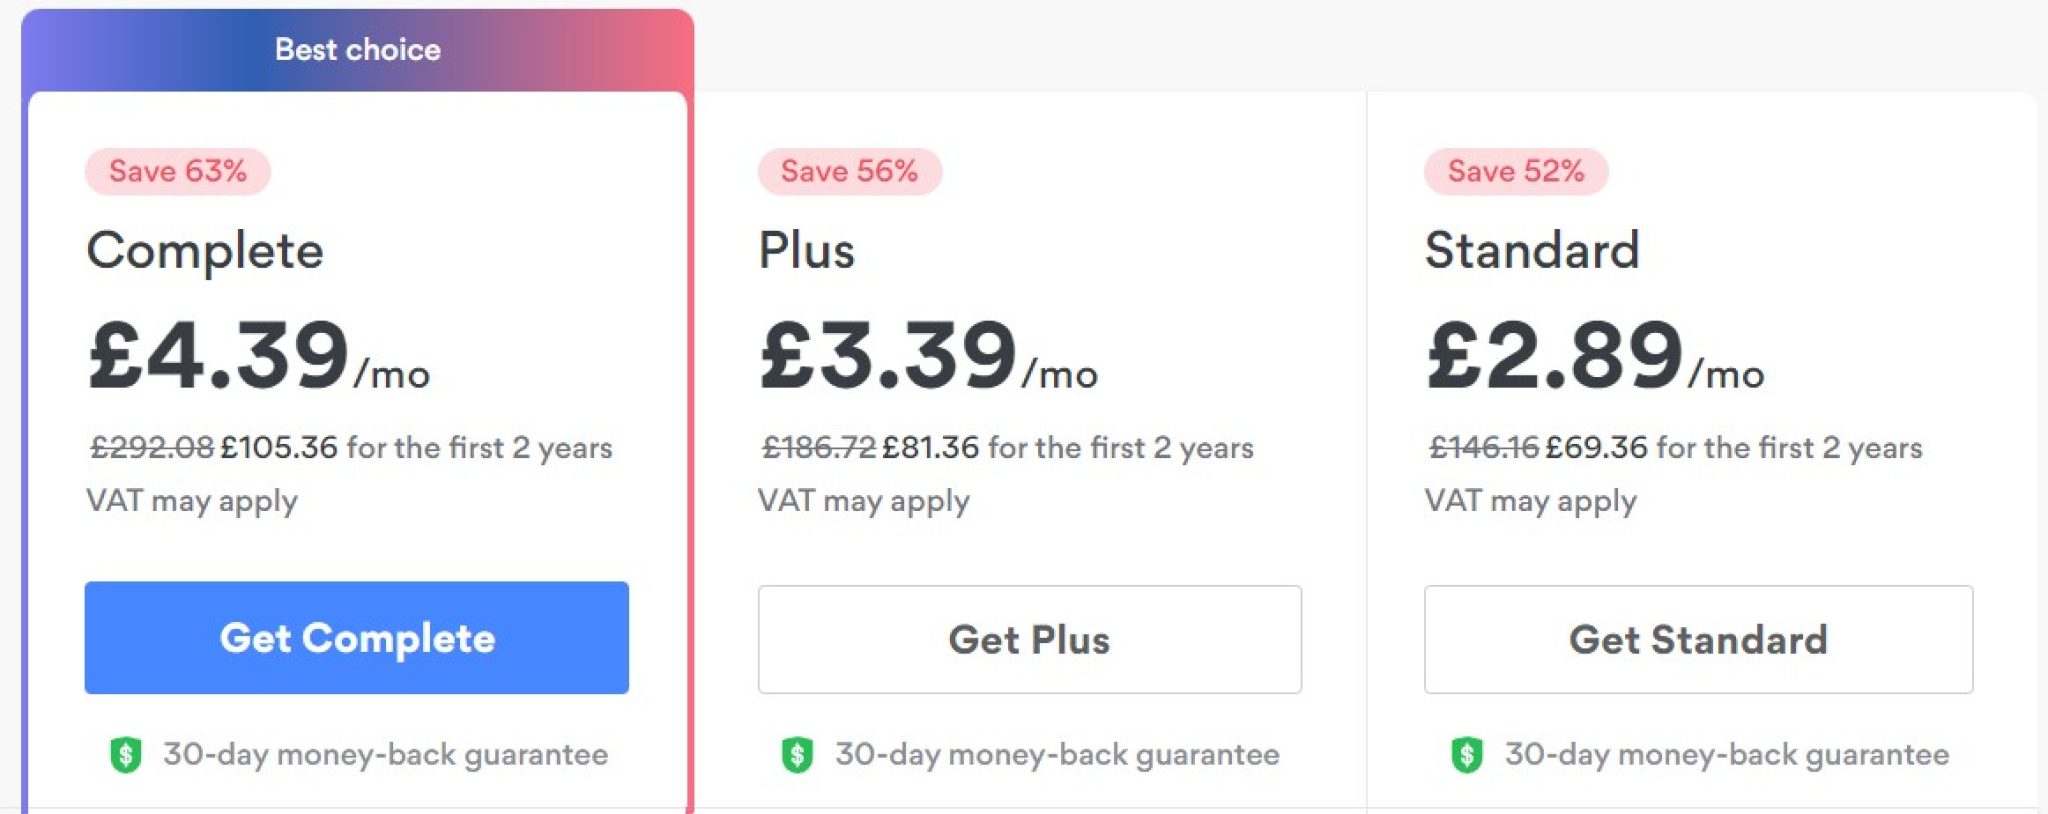This screenshot has height=814, width=2048.
Task: Click the green shield icon under Complete
Action: click(x=126, y=754)
